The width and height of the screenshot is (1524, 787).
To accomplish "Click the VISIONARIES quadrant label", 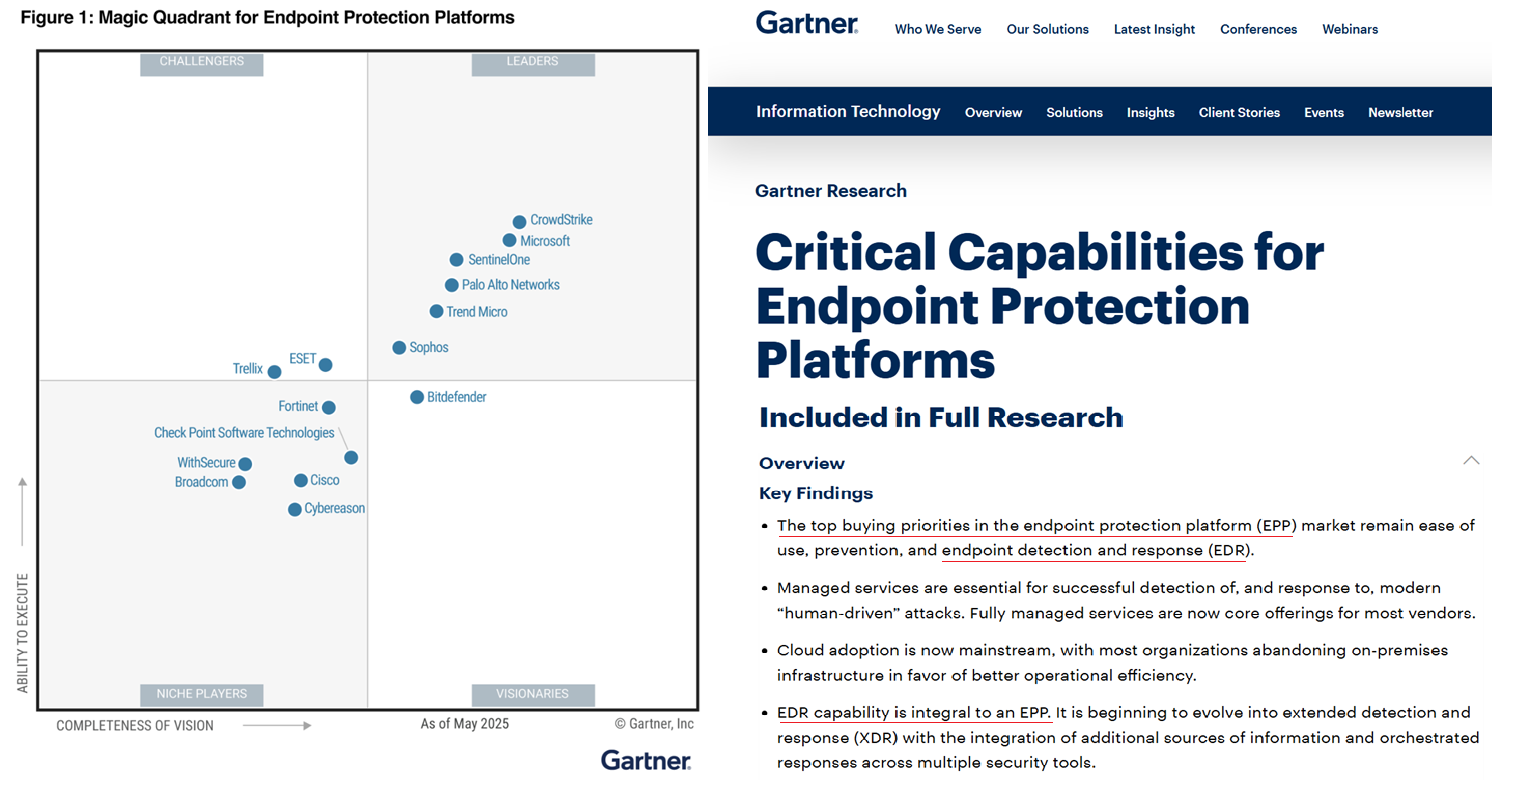I will [x=533, y=694].
